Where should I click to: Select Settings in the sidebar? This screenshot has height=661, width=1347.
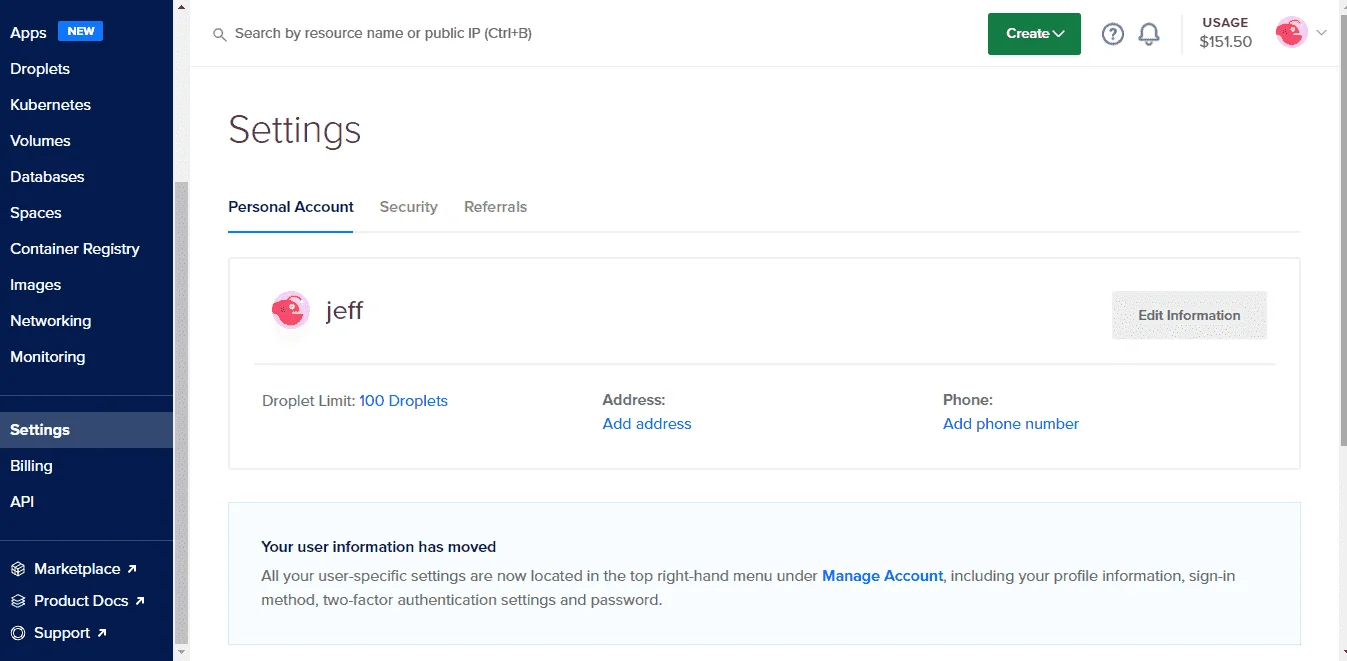(x=86, y=430)
